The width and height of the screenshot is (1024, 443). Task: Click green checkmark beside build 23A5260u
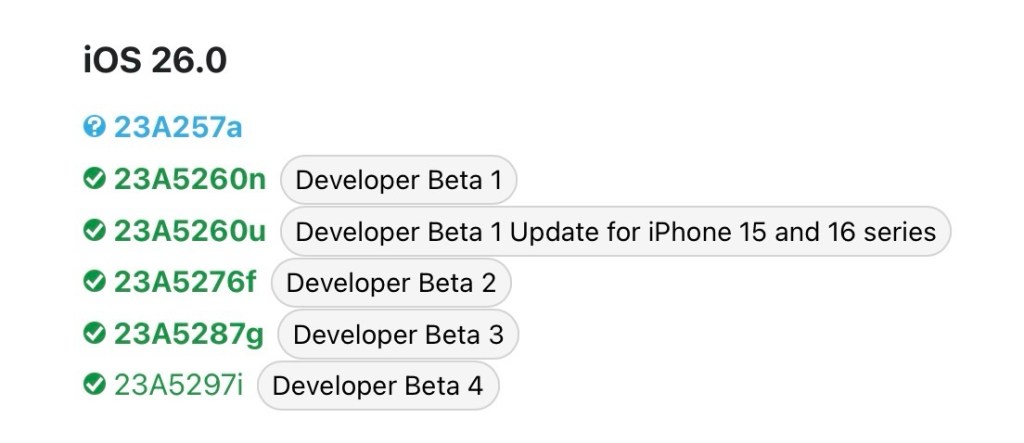click(95, 232)
